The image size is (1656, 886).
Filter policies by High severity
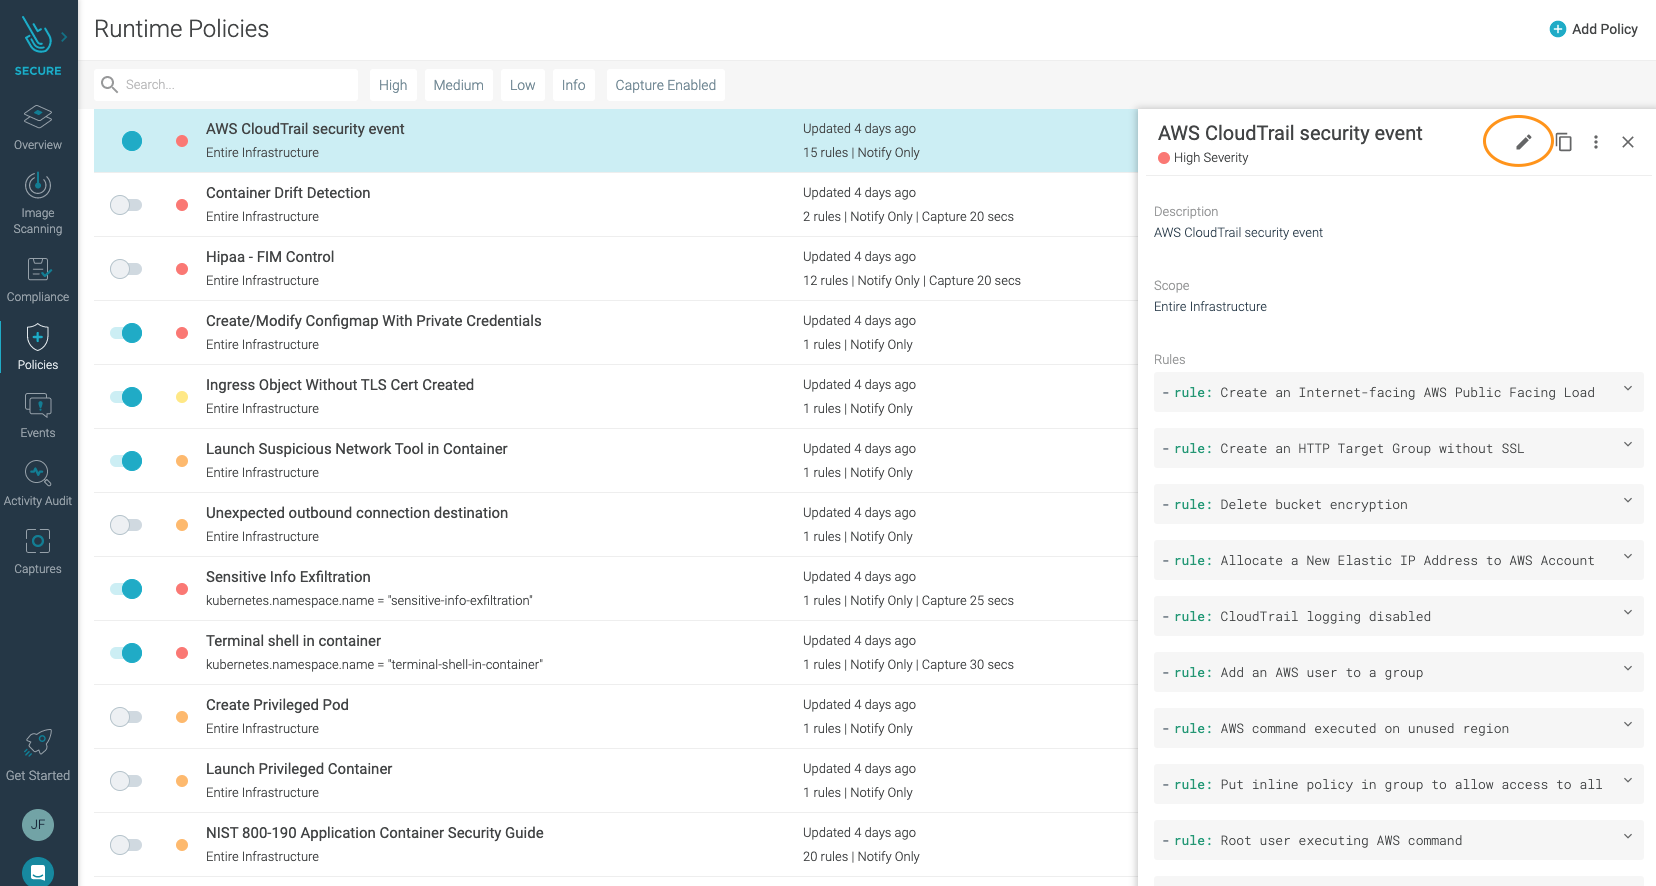coord(393,85)
